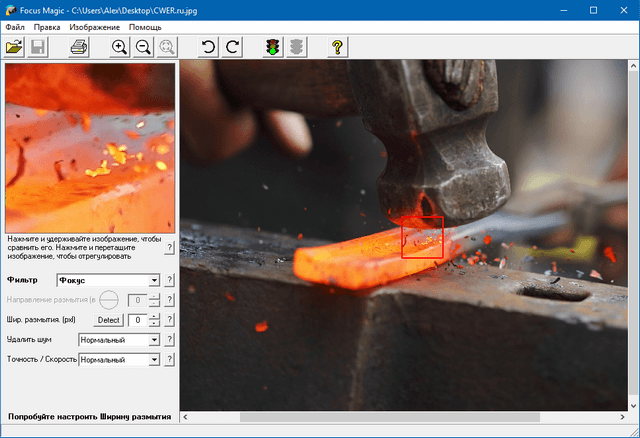Open help with the yellow question mark icon
The width and height of the screenshot is (640, 438).
pyautogui.click(x=337, y=47)
